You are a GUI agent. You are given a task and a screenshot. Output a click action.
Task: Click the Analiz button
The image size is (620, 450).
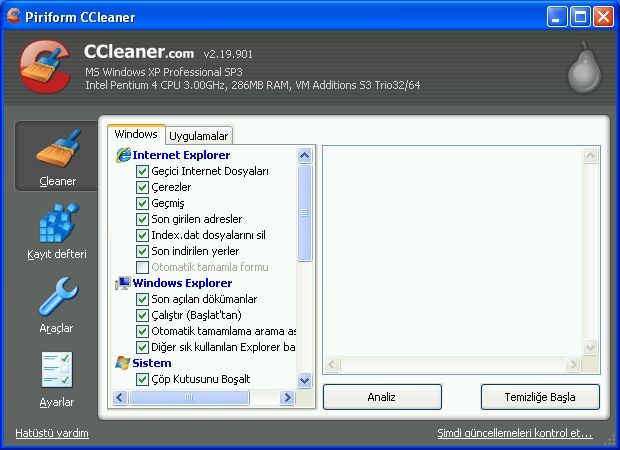382,397
